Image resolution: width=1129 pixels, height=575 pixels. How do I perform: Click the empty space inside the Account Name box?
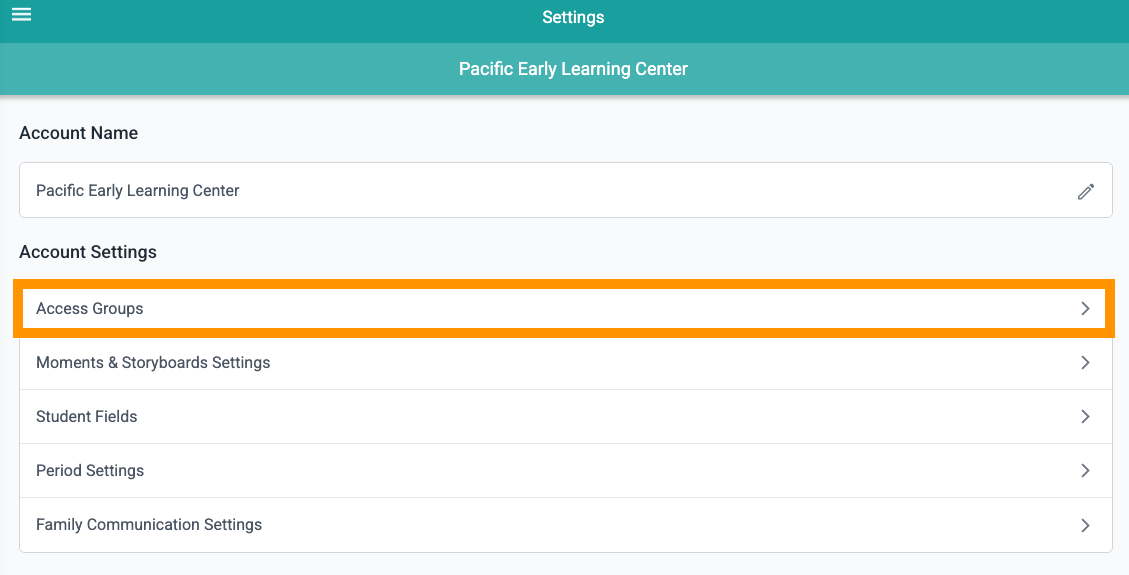point(648,191)
